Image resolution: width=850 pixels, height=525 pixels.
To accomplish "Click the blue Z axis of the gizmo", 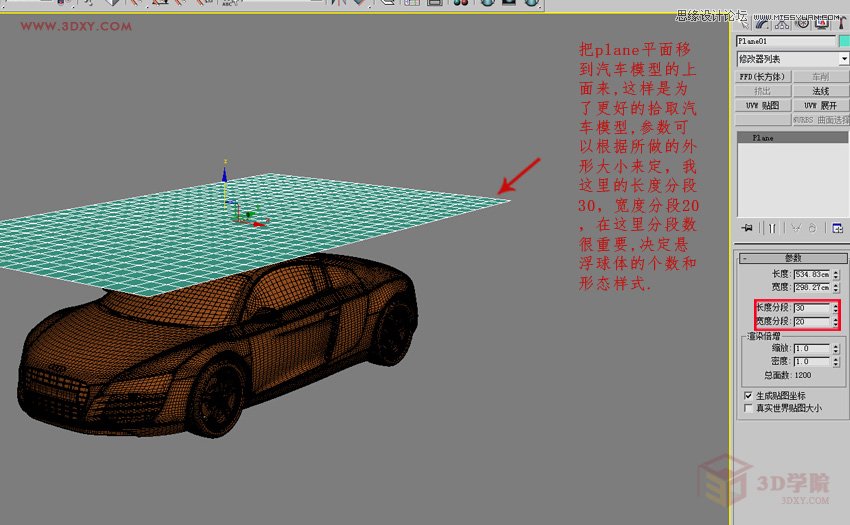I will [224, 176].
